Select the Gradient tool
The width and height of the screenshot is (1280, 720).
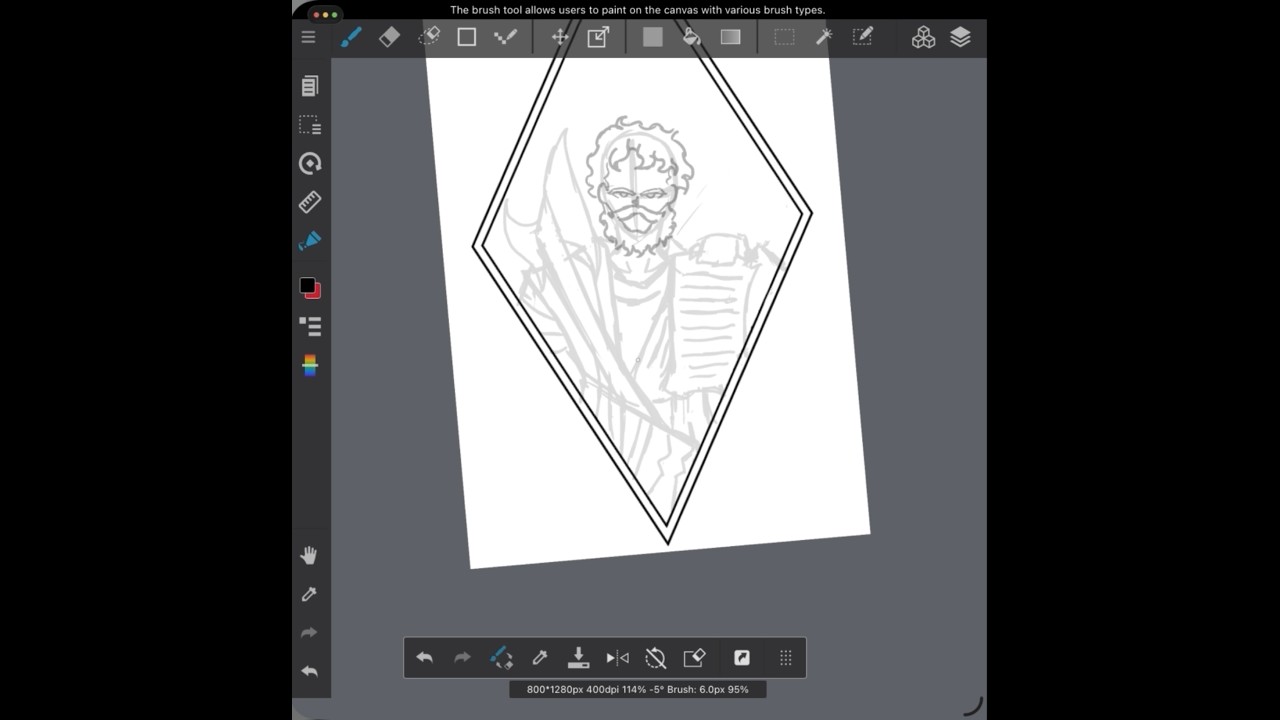730,37
